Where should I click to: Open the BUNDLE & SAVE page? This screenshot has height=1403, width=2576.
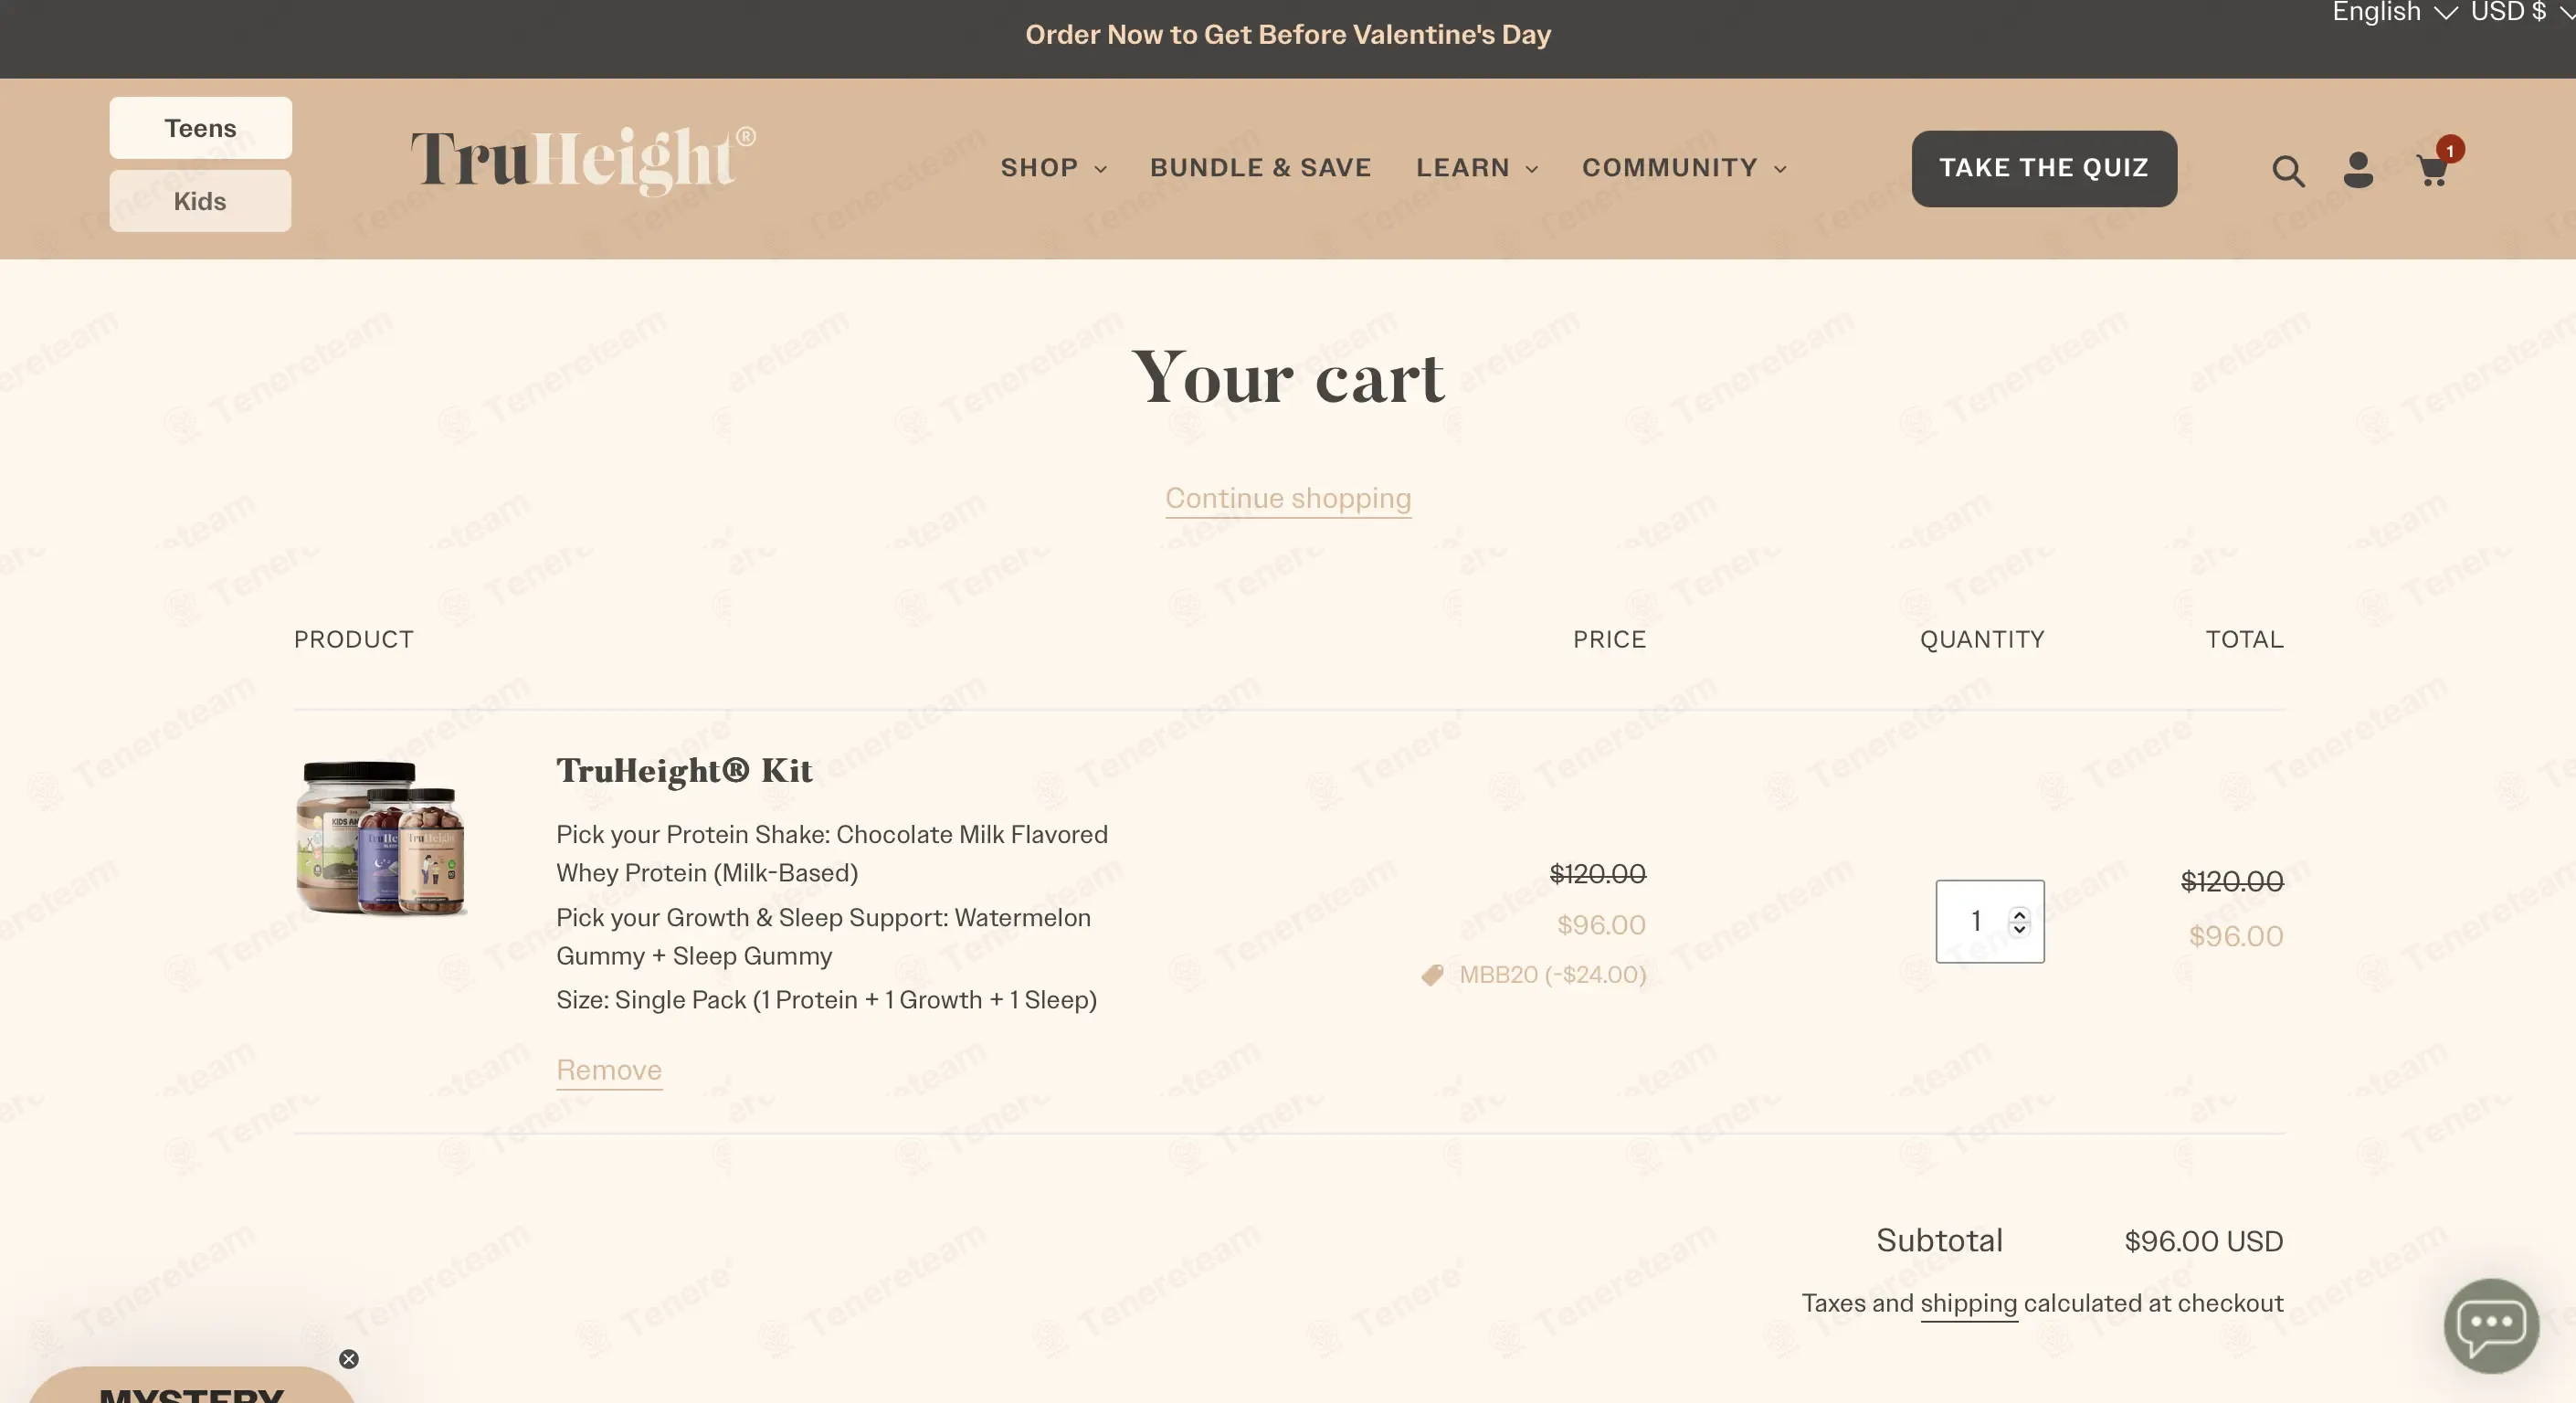(1260, 168)
